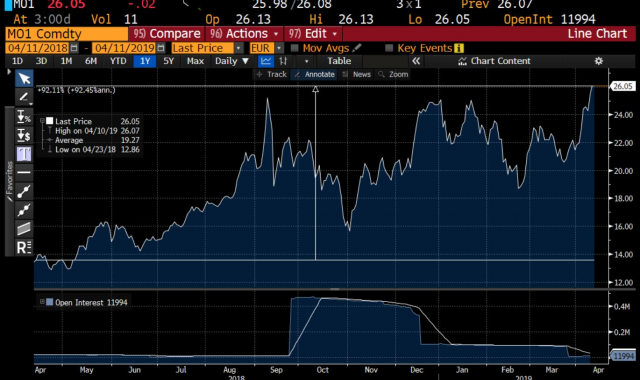Open the EUR currency dropdown
Image resolution: width=640 pixels, height=380 pixels.
tap(279, 48)
